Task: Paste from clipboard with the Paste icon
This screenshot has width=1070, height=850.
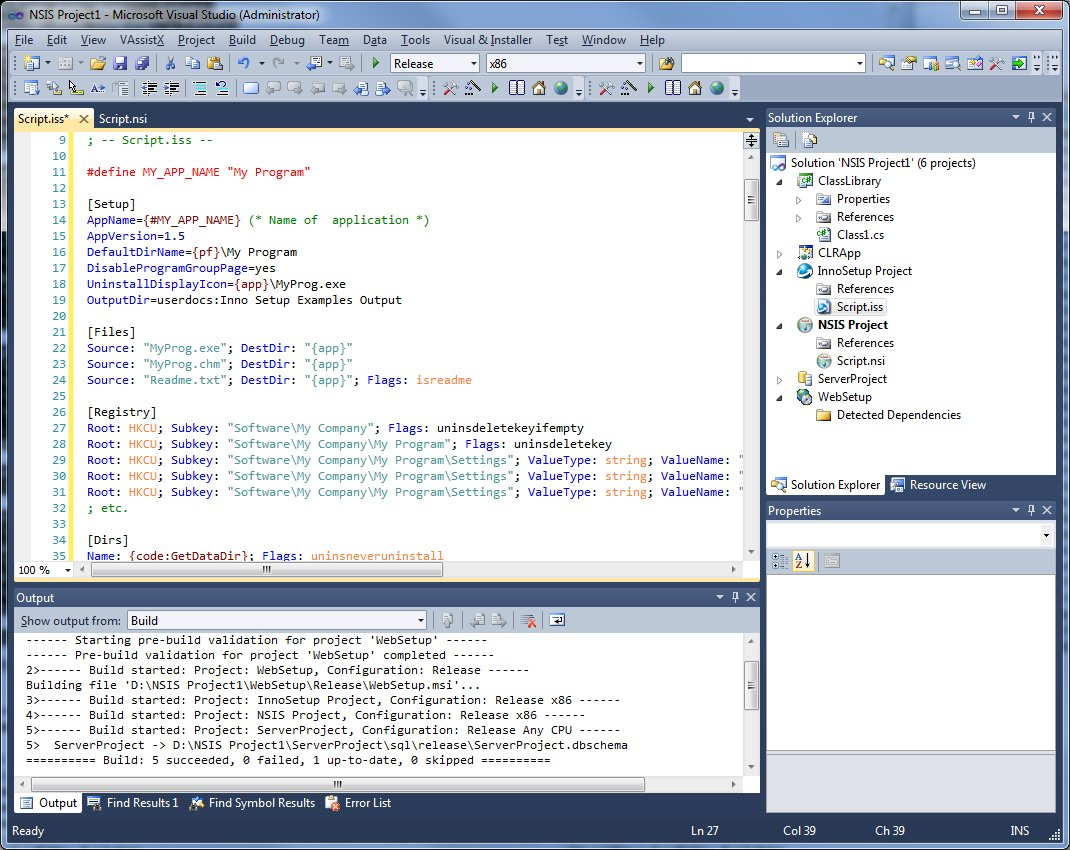Action: tap(215, 63)
